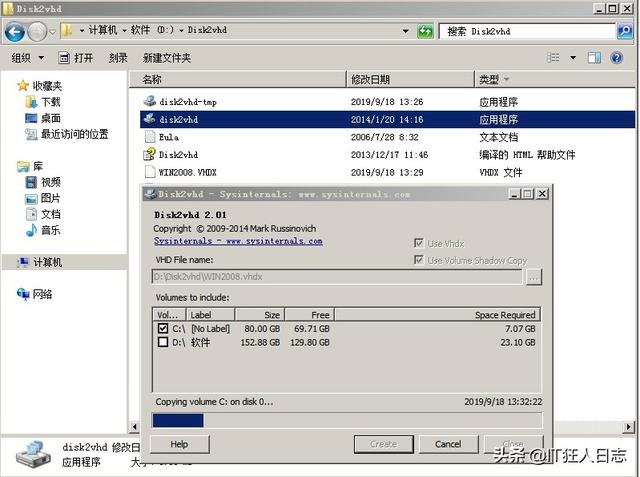This screenshot has height=477, width=640.
Task: Open the address bar history dropdown
Action: [x=405, y=31]
